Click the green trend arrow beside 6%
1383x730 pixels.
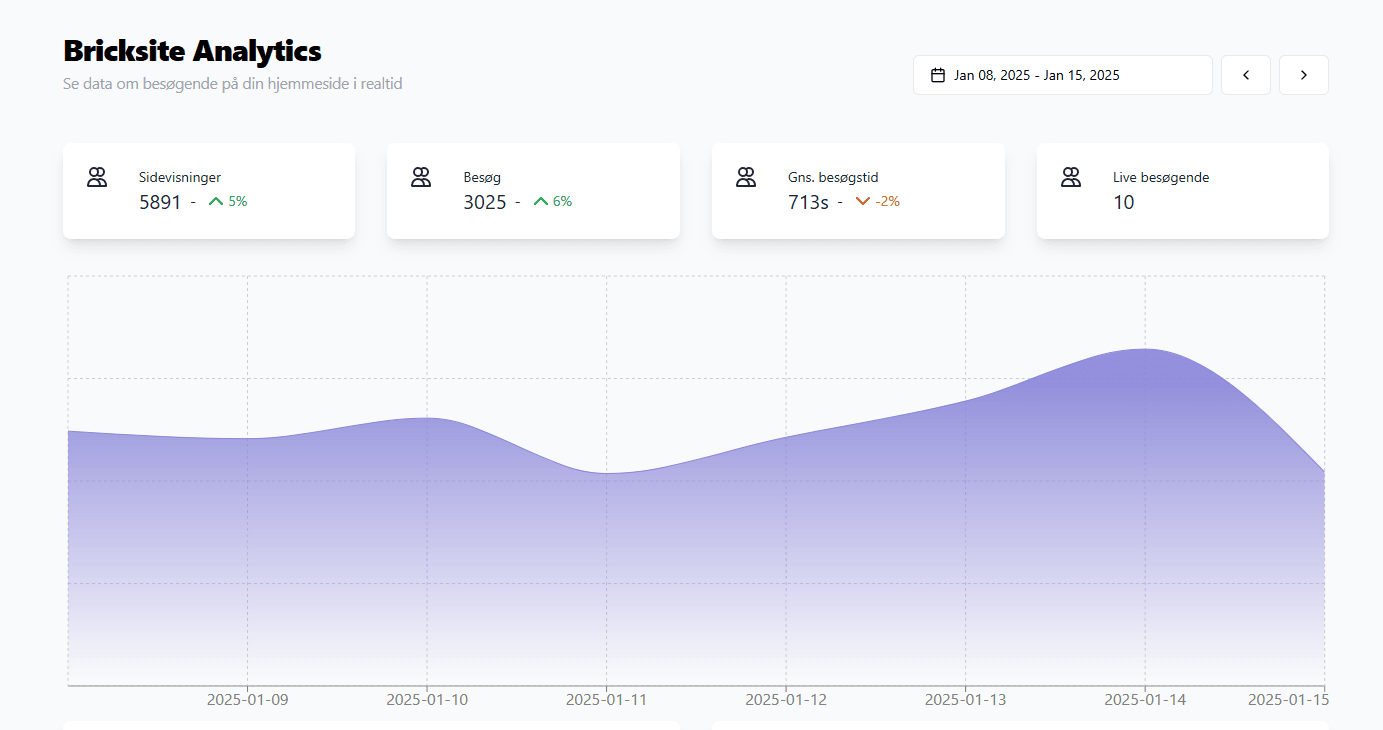[x=541, y=201]
